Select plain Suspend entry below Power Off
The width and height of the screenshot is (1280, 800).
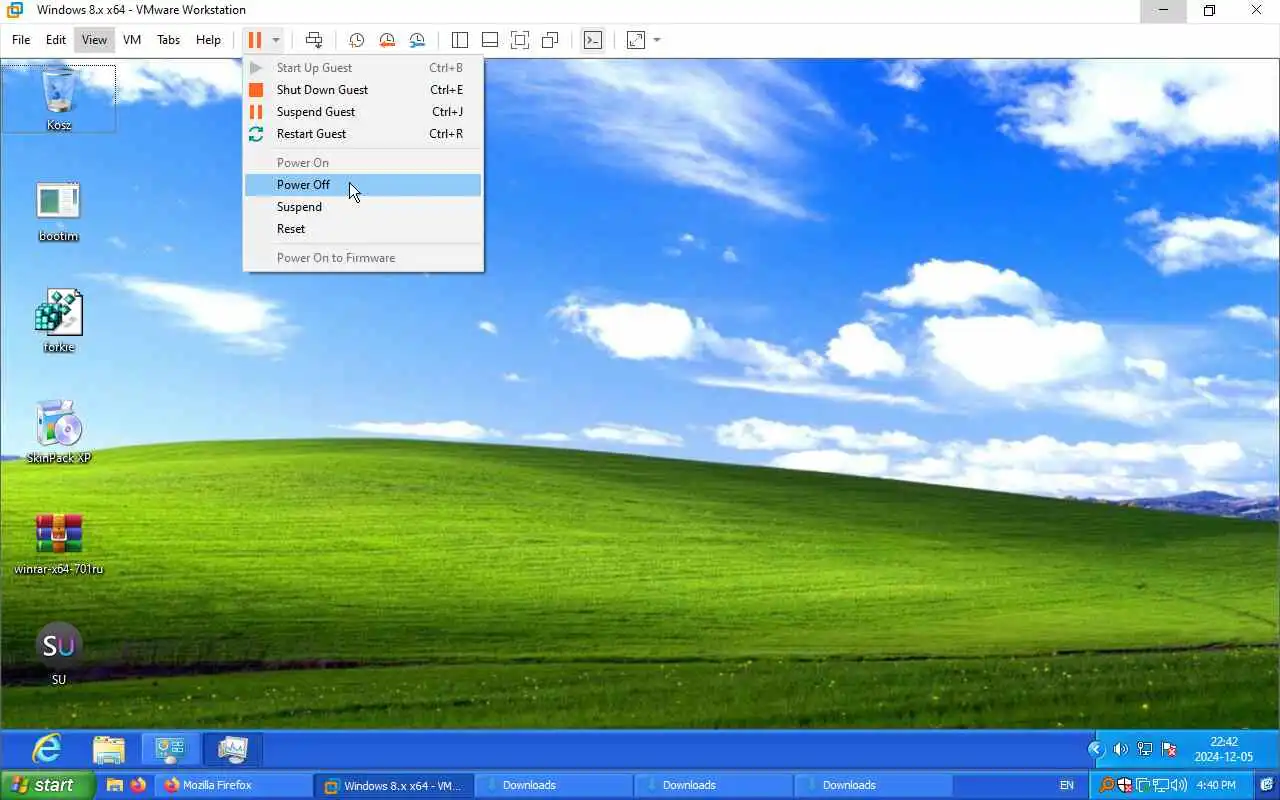(363, 207)
